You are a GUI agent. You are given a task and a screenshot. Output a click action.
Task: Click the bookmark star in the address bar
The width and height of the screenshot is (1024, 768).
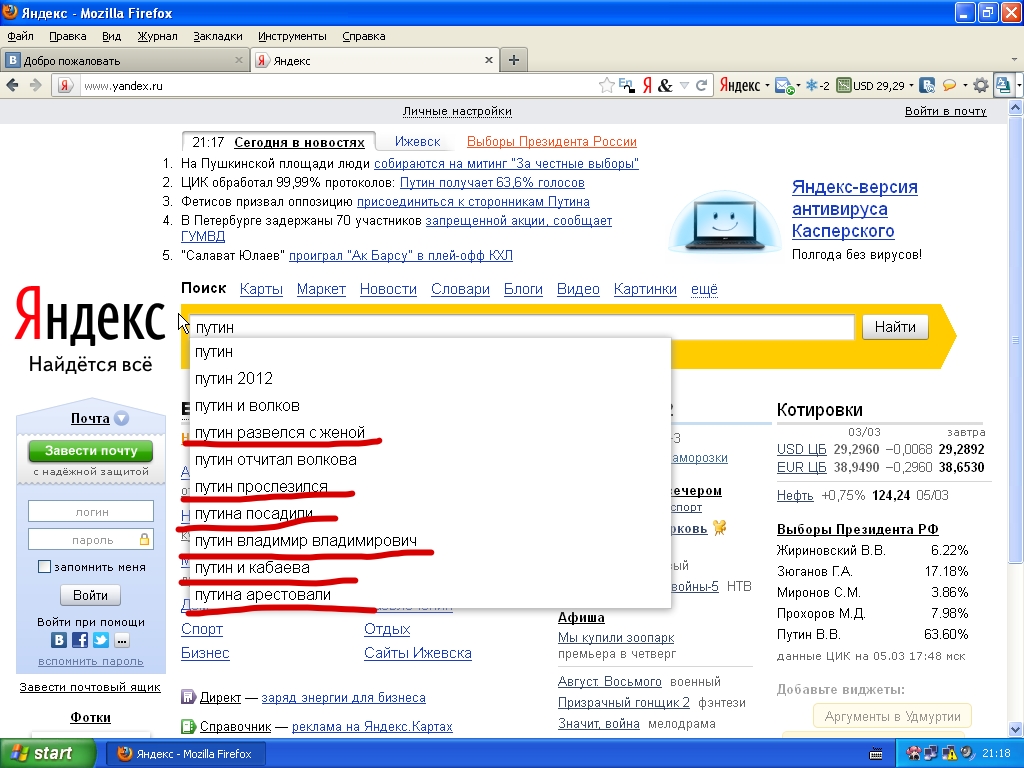(607, 86)
